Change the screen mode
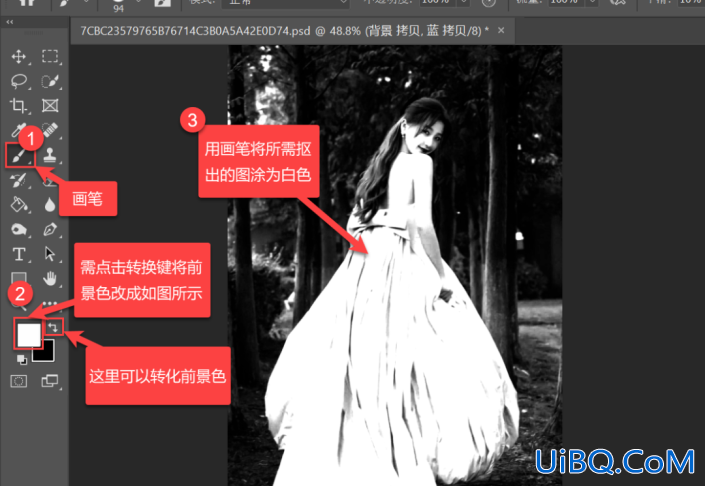The image size is (705, 486). [50, 381]
